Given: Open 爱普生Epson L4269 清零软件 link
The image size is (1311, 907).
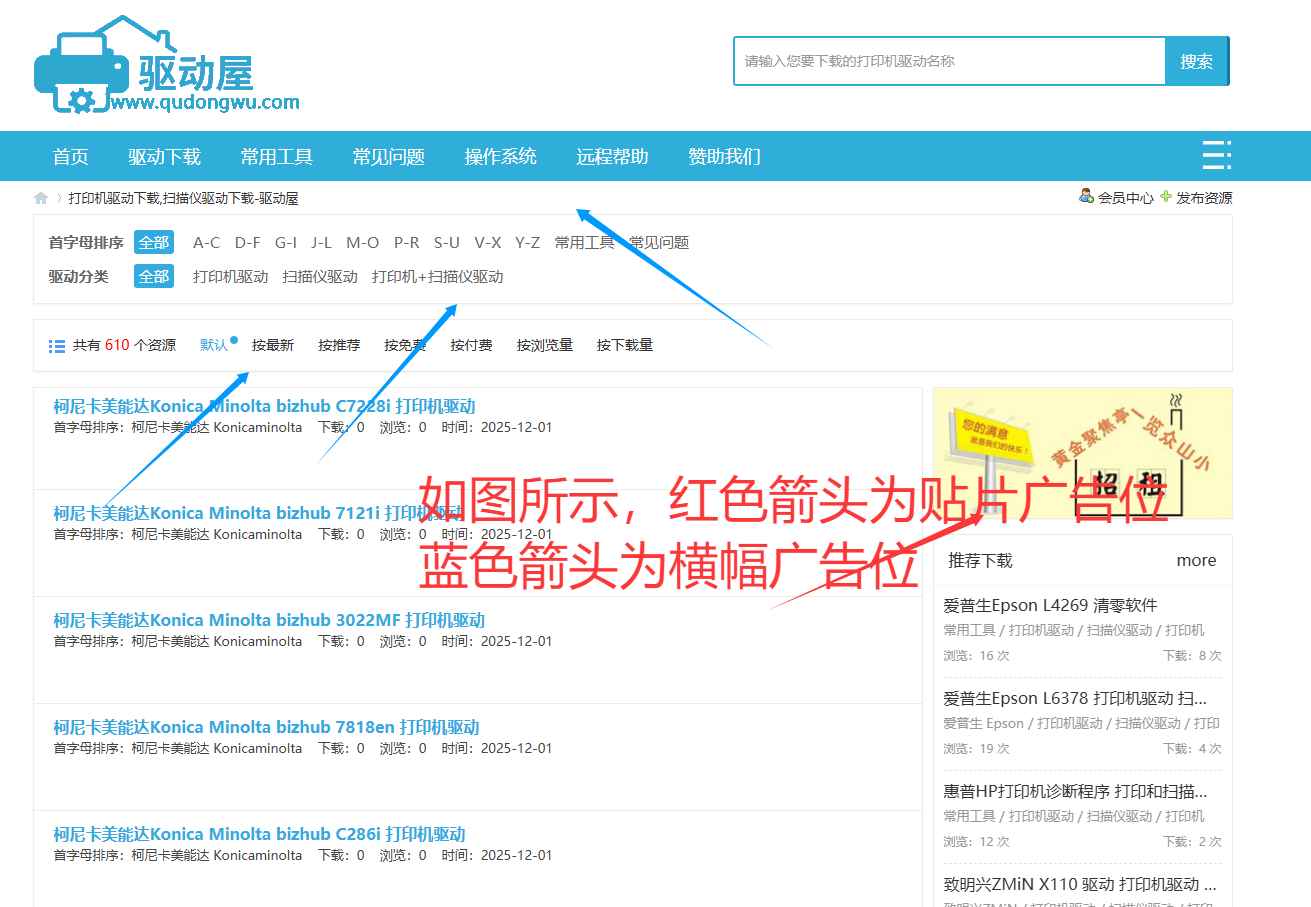Looking at the screenshot, I should pyautogui.click(x=1051, y=605).
